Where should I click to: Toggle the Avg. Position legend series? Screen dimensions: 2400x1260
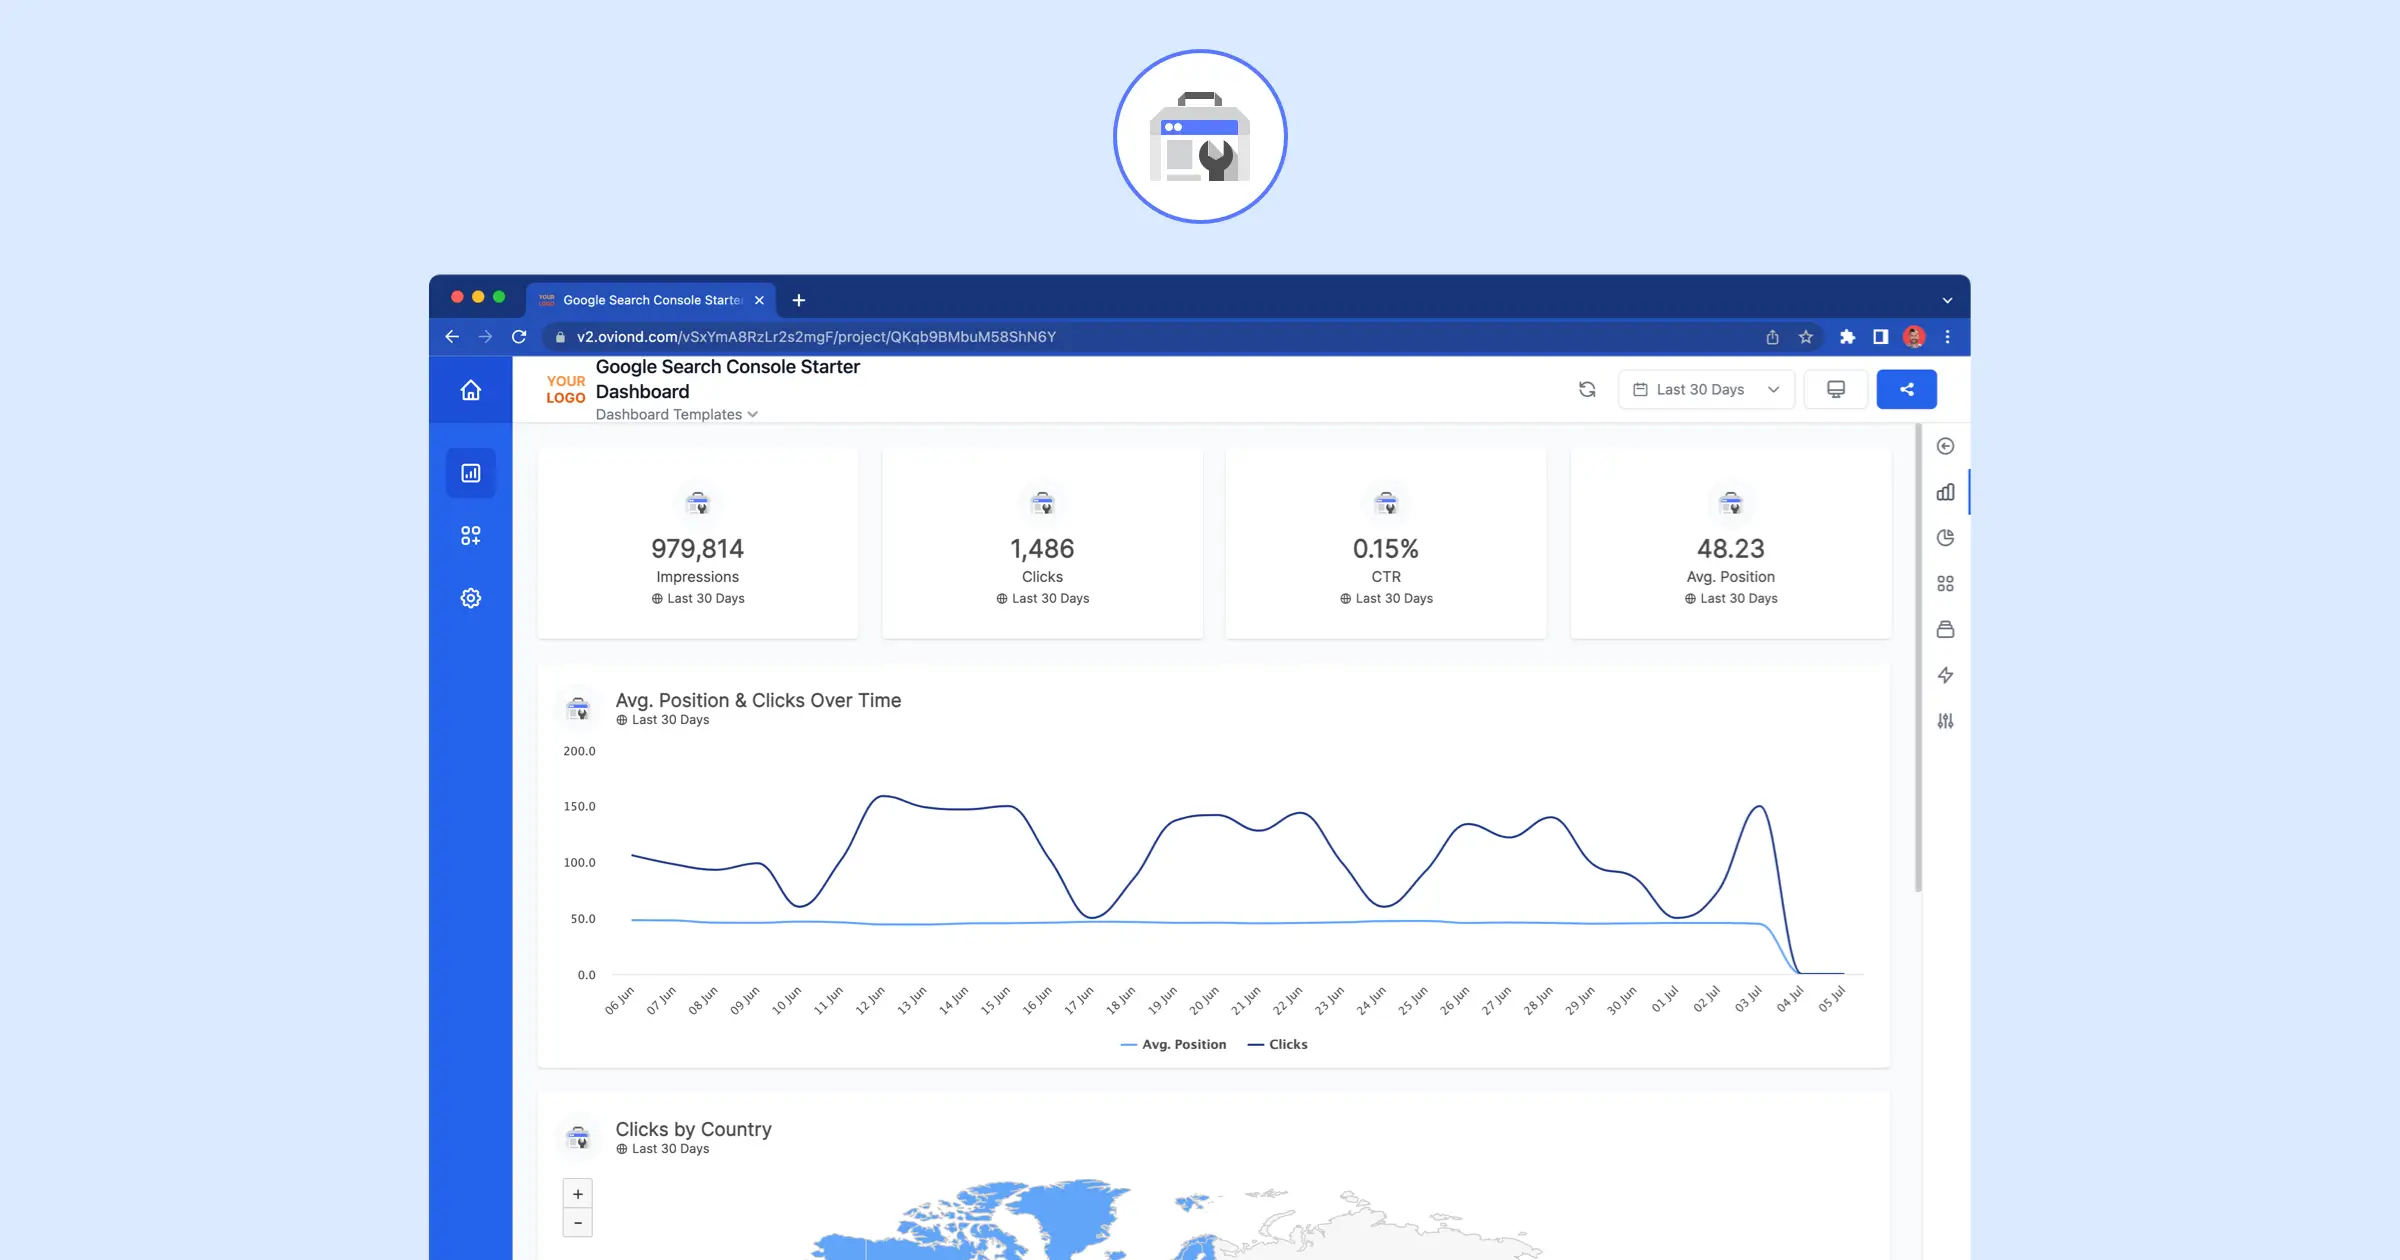(x=1173, y=1044)
